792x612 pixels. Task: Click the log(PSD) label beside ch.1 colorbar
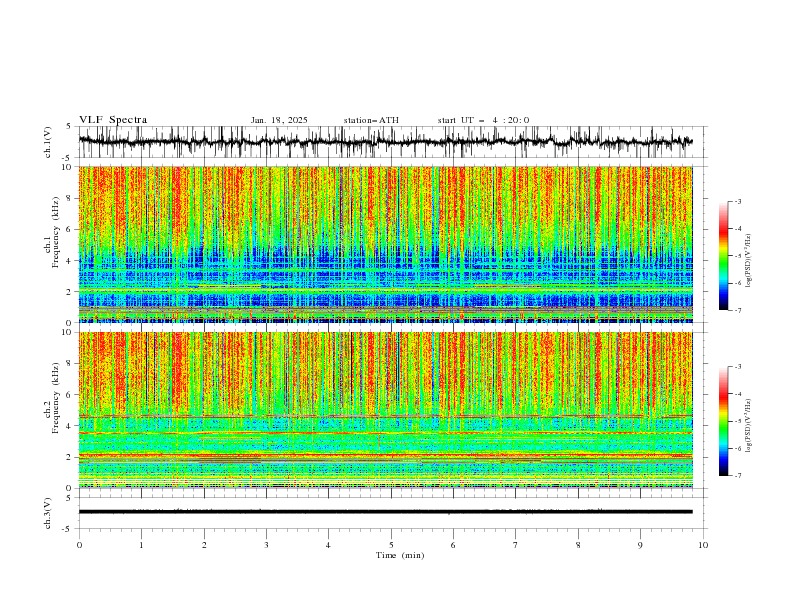coord(749,261)
